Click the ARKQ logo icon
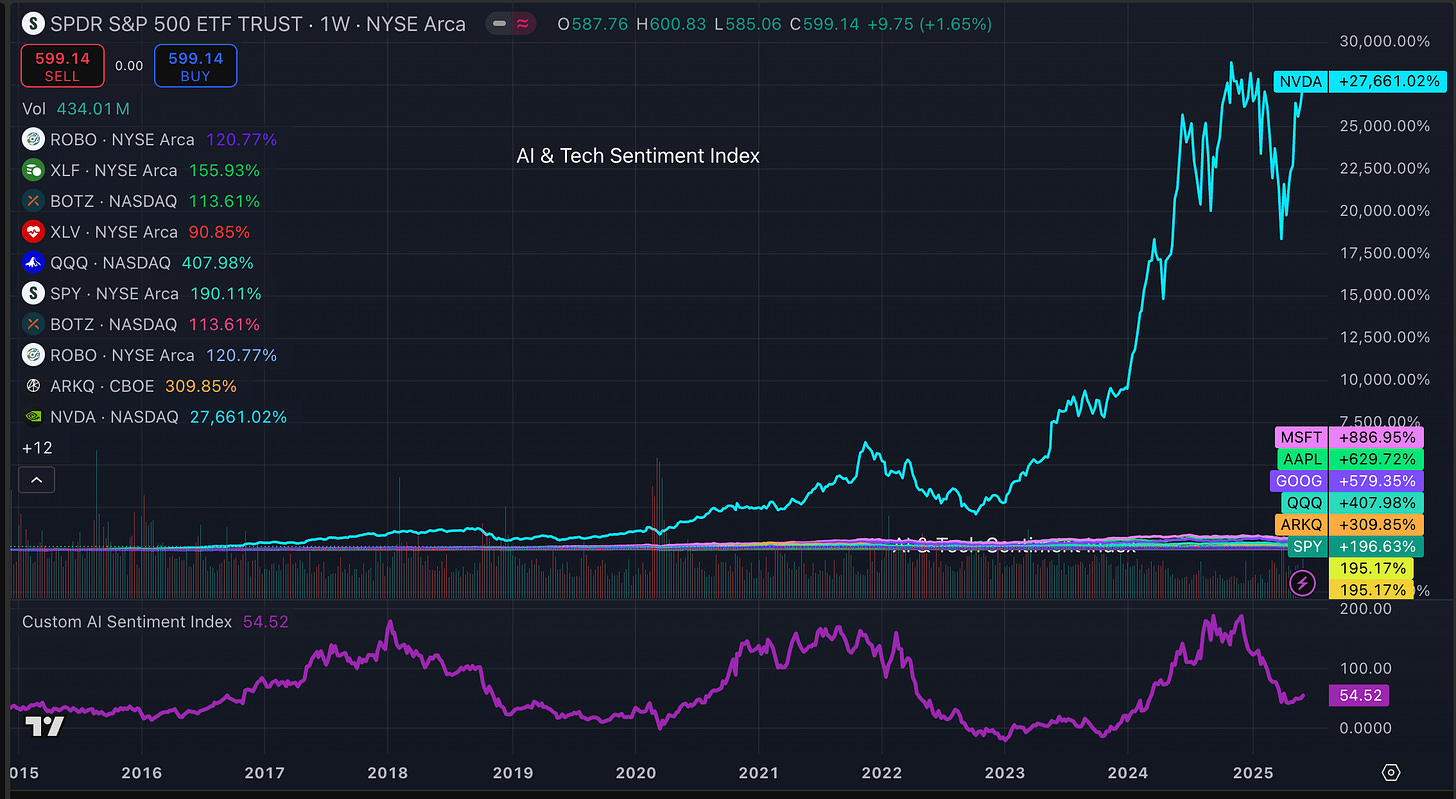 (x=33, y=386)
